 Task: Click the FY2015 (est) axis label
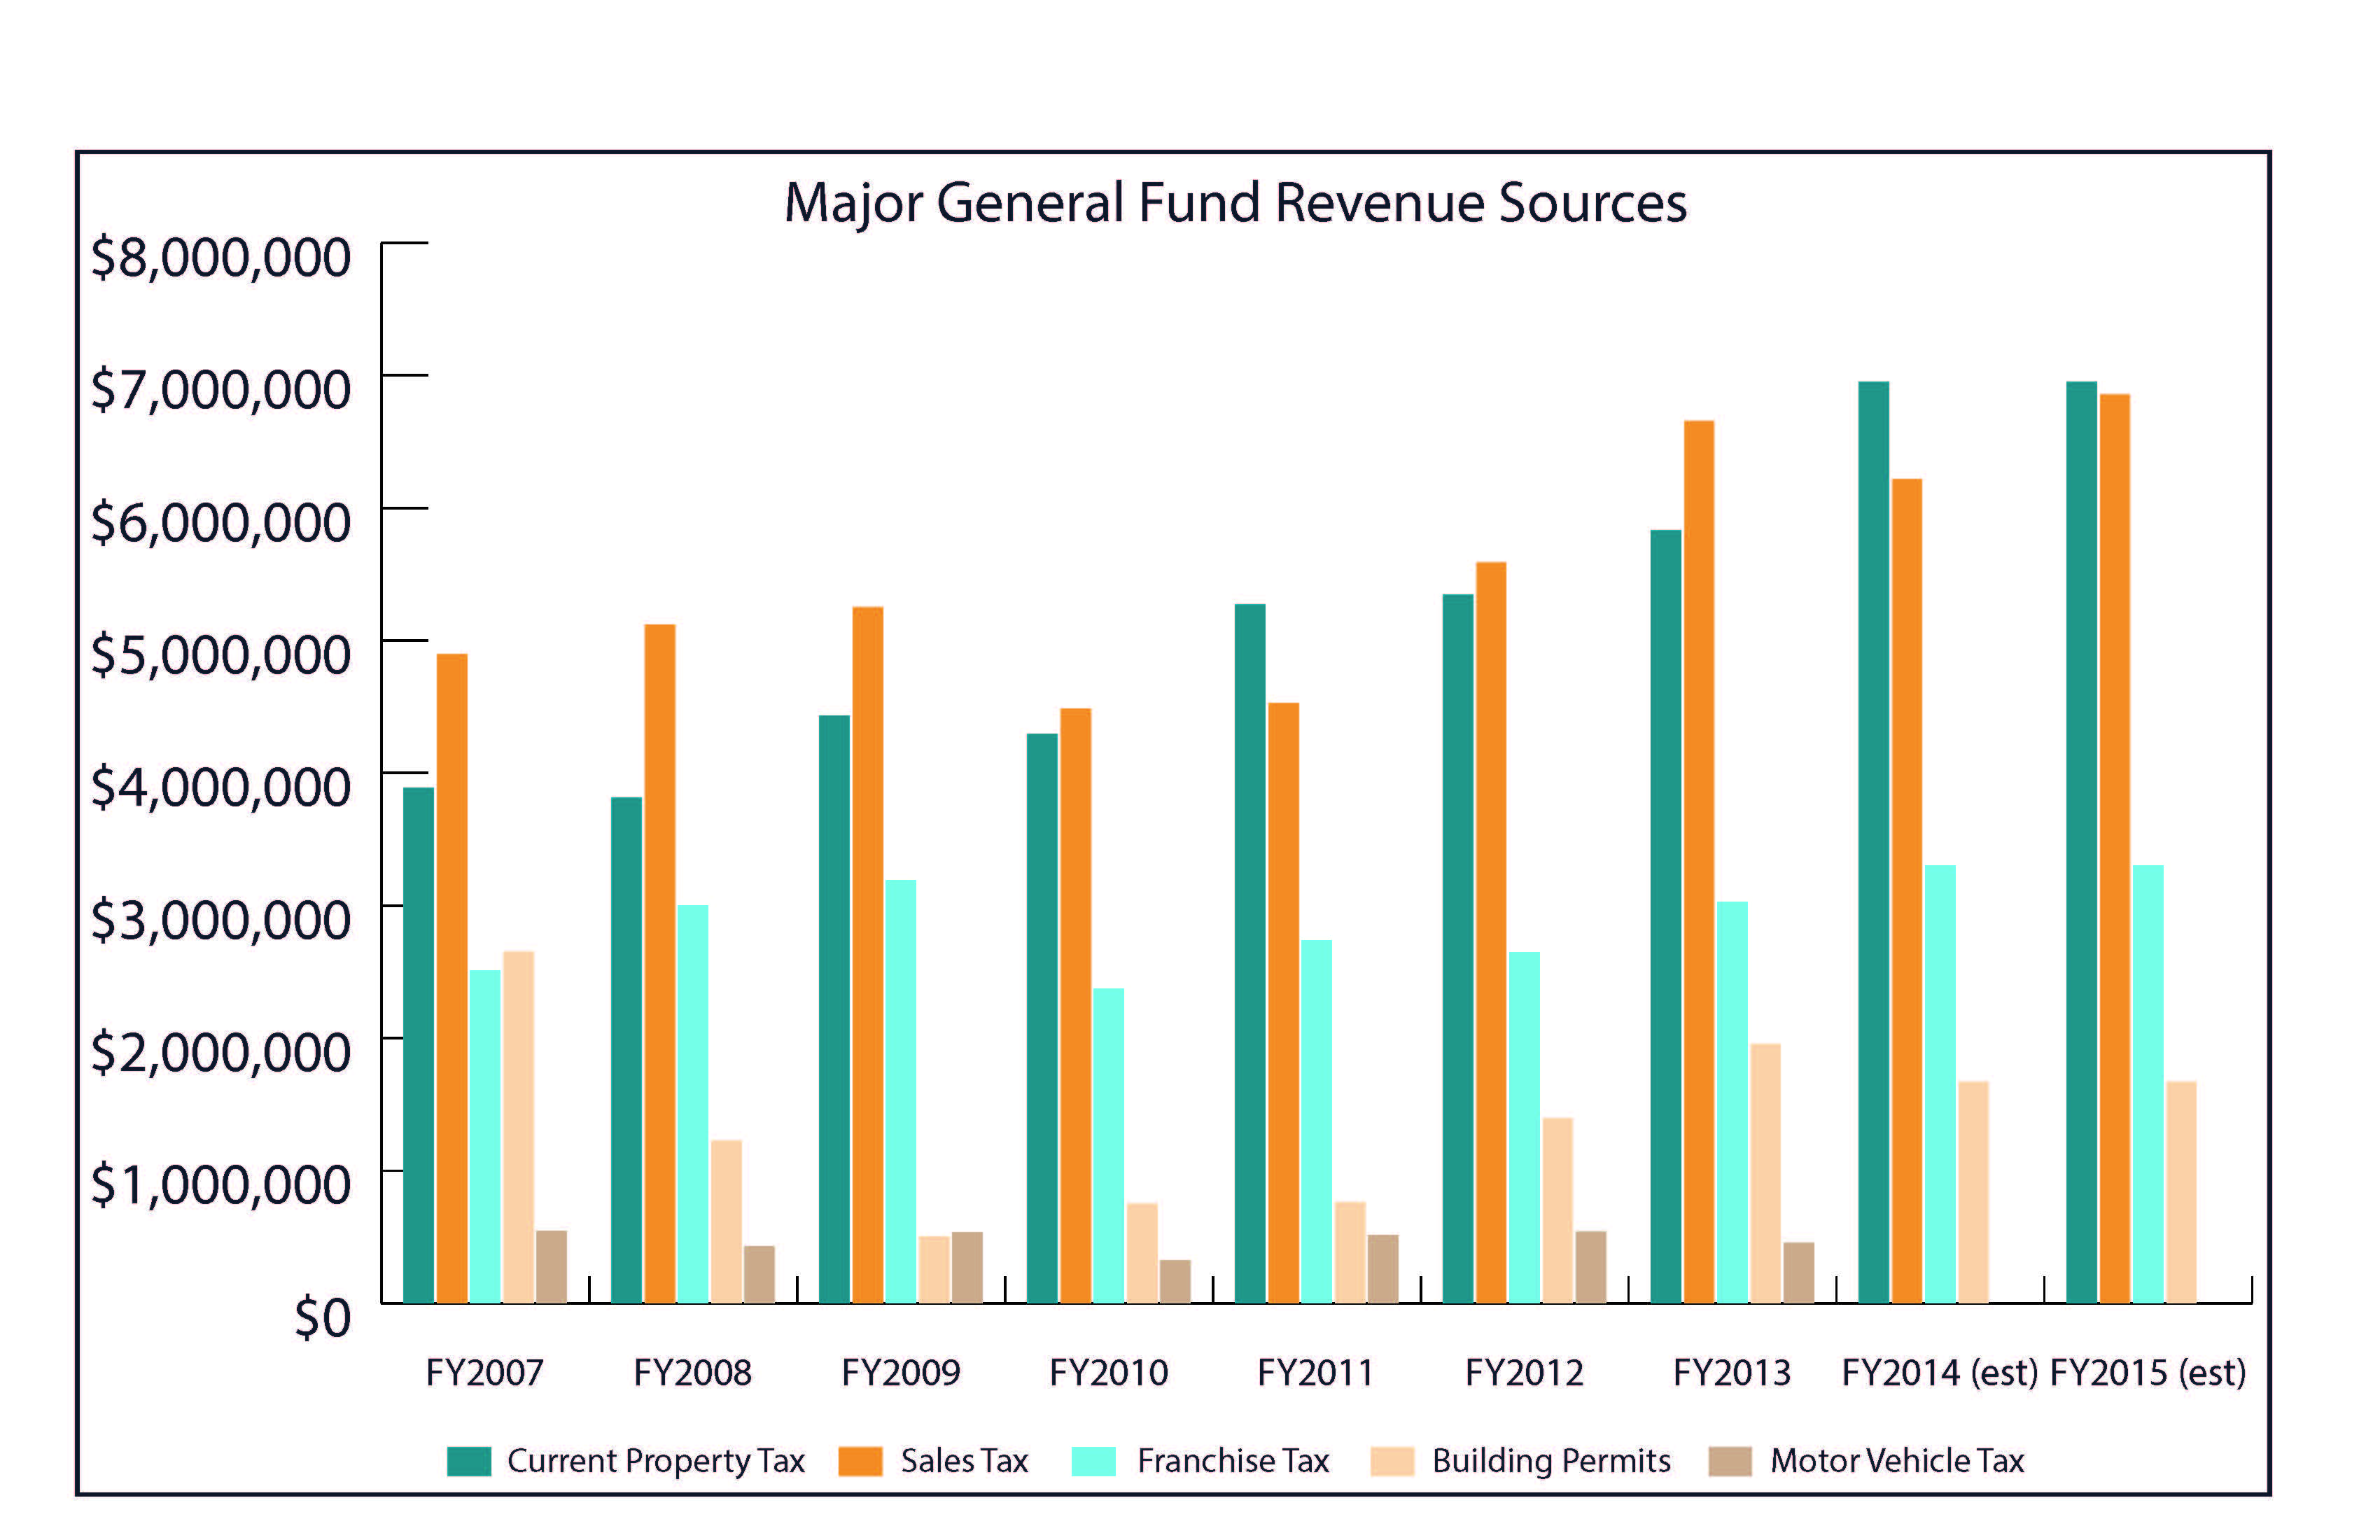point(2148,1373)
